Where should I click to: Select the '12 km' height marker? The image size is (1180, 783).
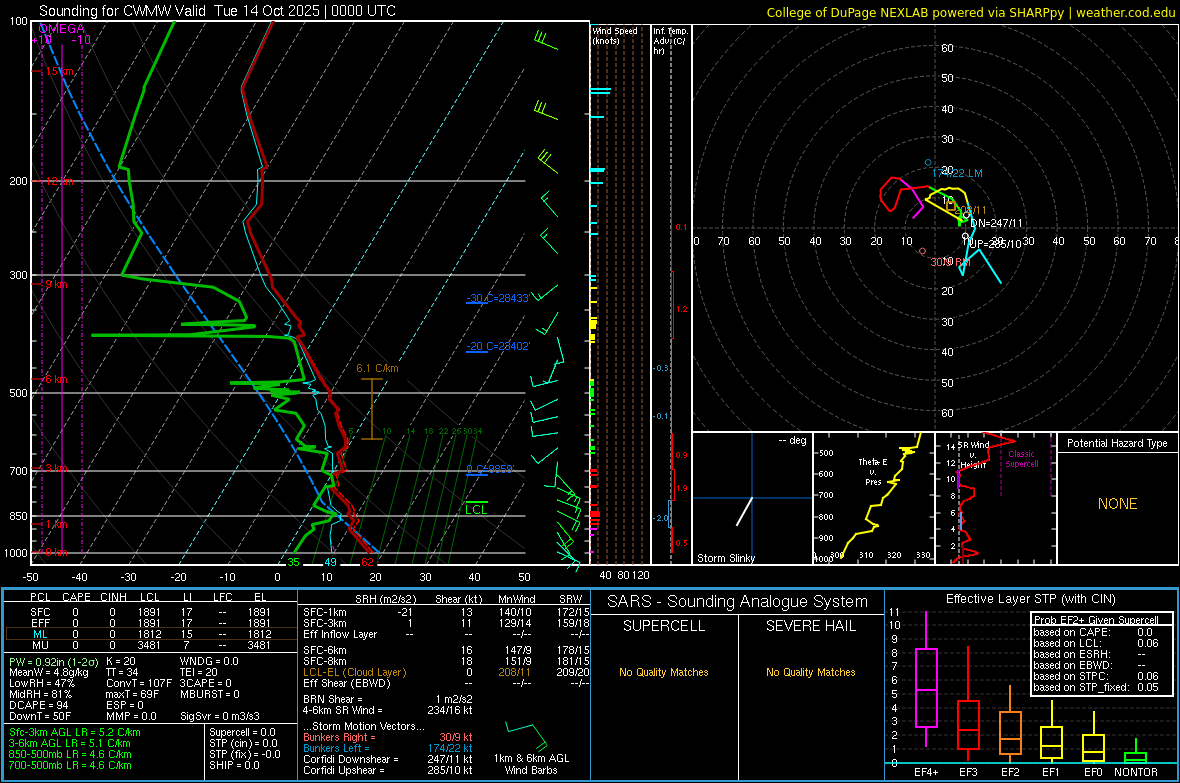(59, 181)
